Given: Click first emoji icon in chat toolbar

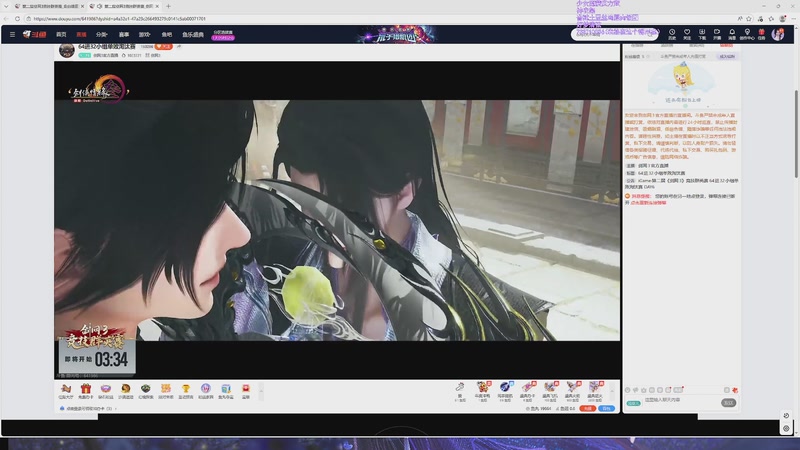Looking at the screenshot, I should point(628,390).
